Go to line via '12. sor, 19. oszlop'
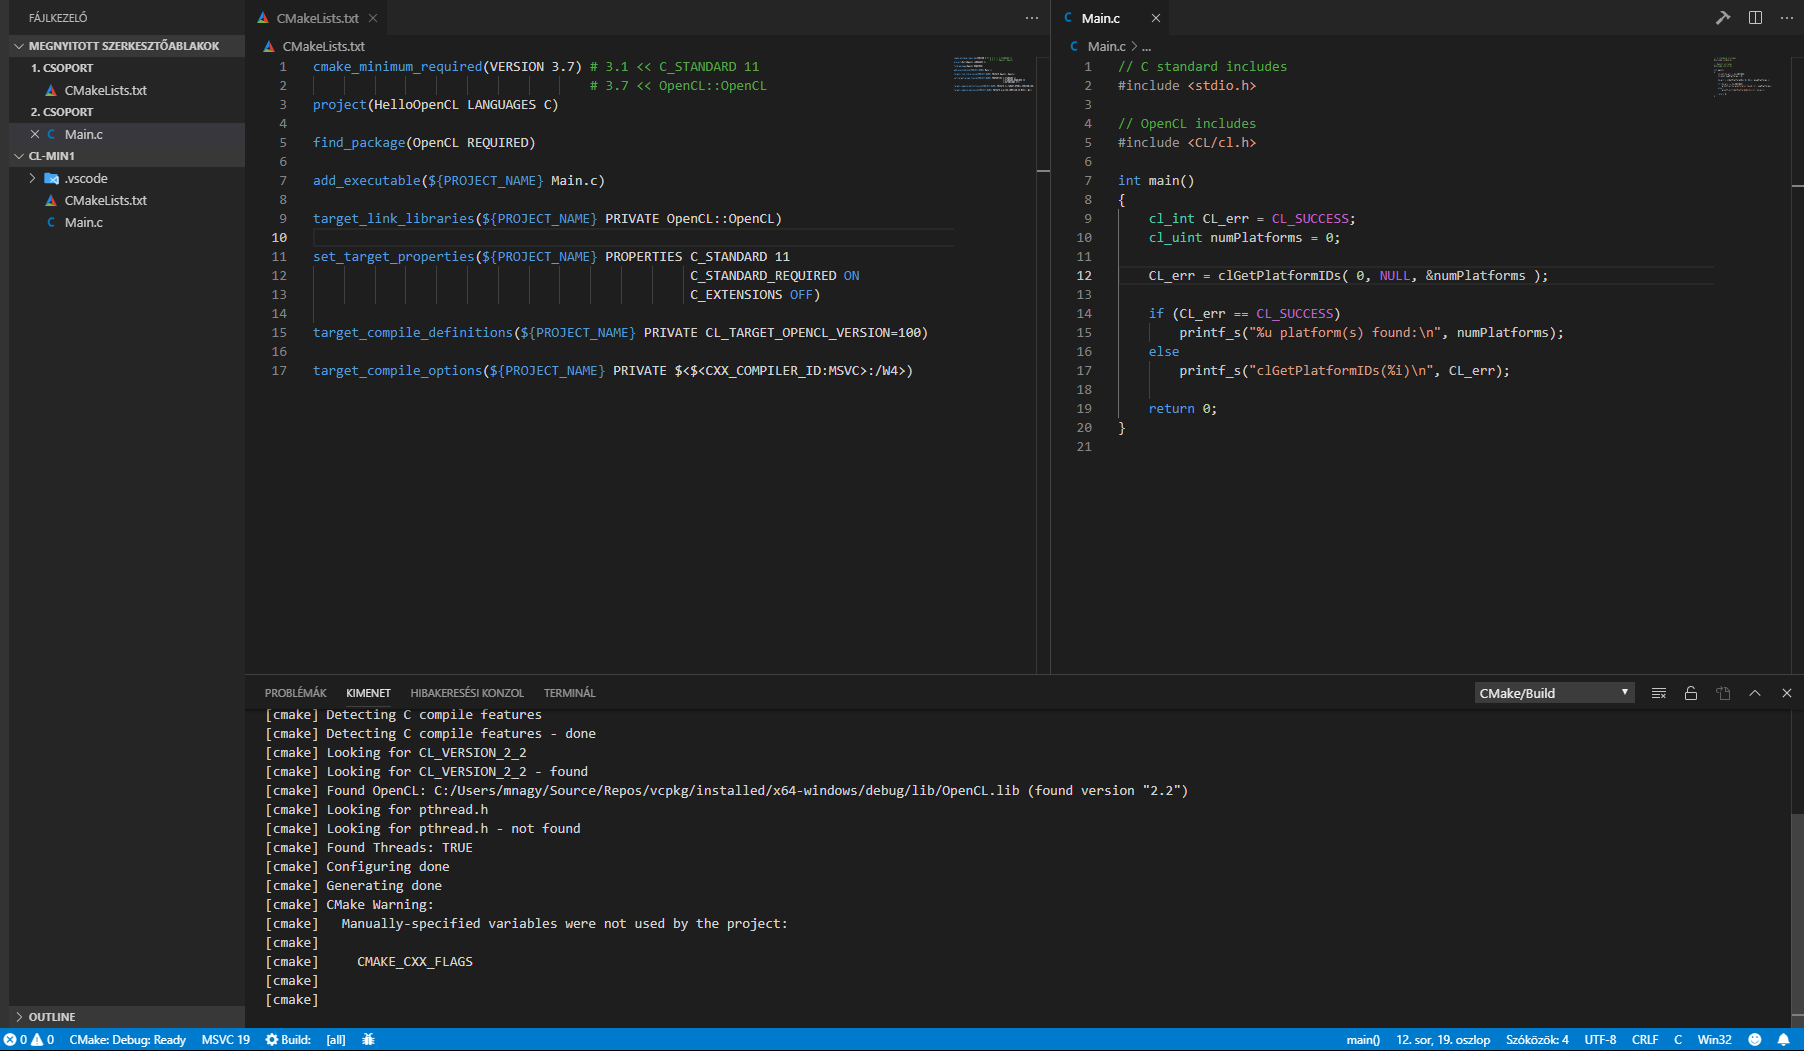Screen dimensions: 1804x1051 point(1443,1040)
